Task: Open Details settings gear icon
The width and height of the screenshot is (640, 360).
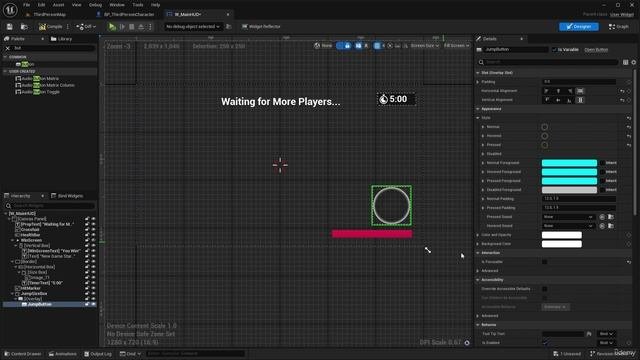Action: click(633, 62)
